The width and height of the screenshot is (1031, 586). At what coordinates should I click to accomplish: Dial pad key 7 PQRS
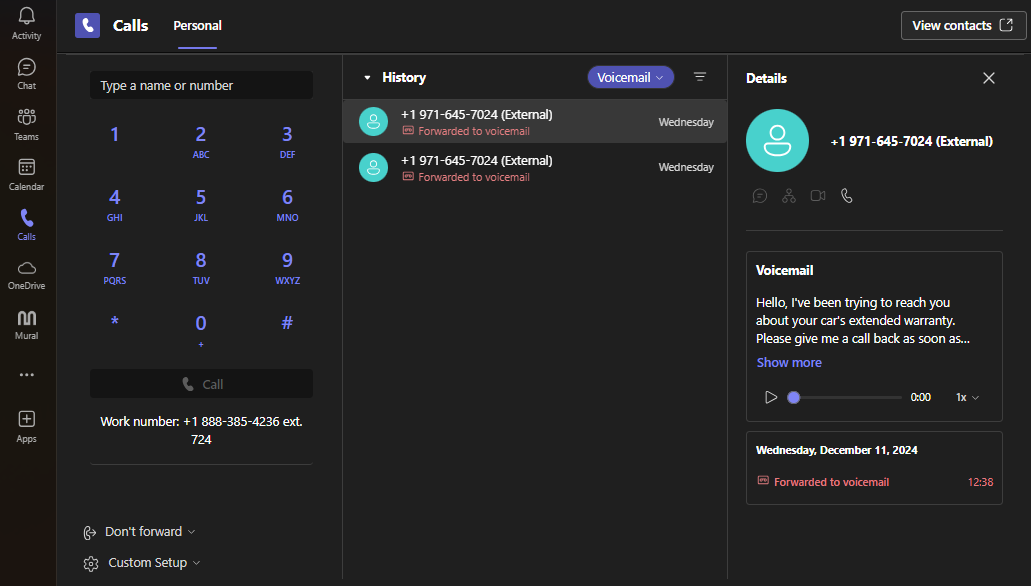[114, 268]
